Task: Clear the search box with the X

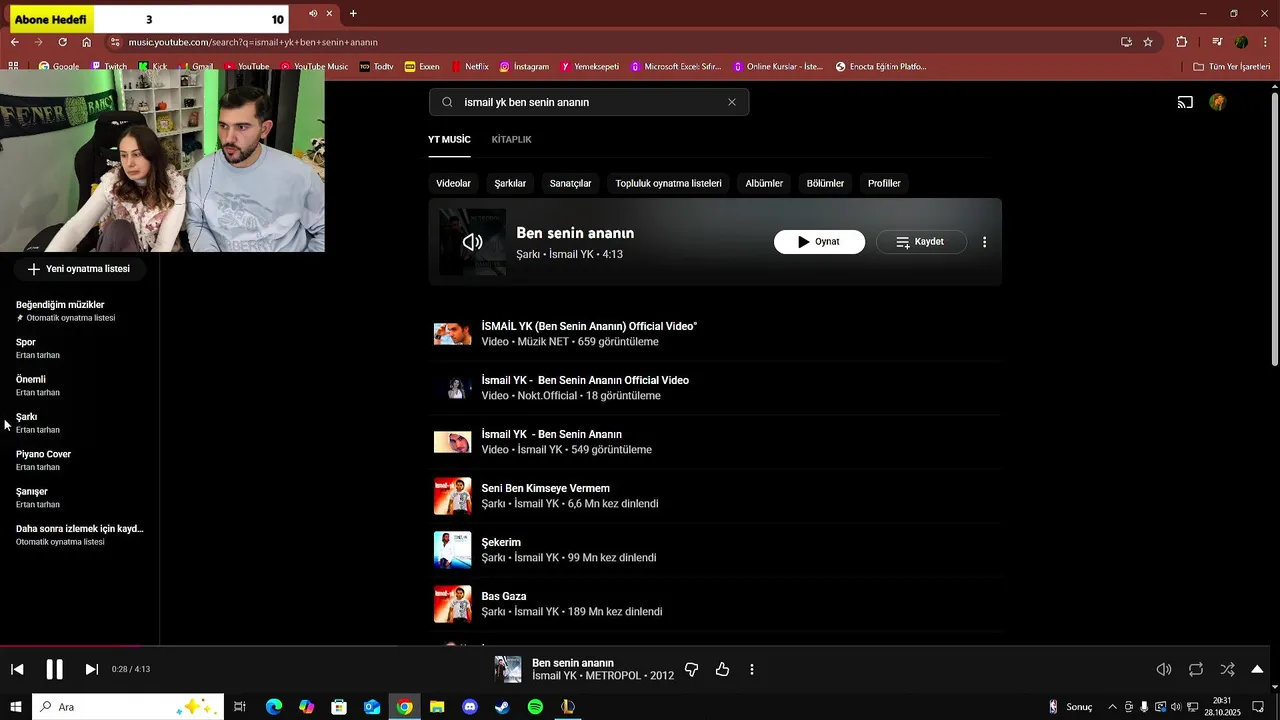Action: pos(732,102)
